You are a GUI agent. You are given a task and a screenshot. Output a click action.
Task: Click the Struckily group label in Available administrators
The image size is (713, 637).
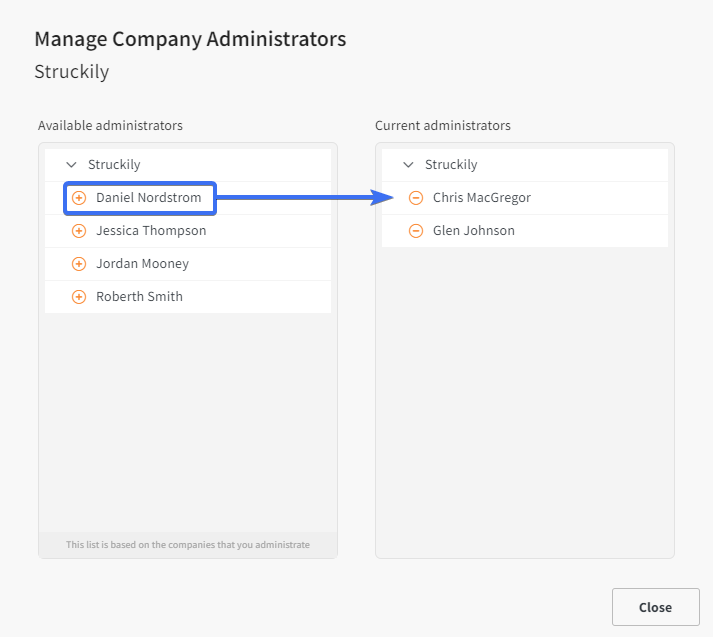(114, 165)
